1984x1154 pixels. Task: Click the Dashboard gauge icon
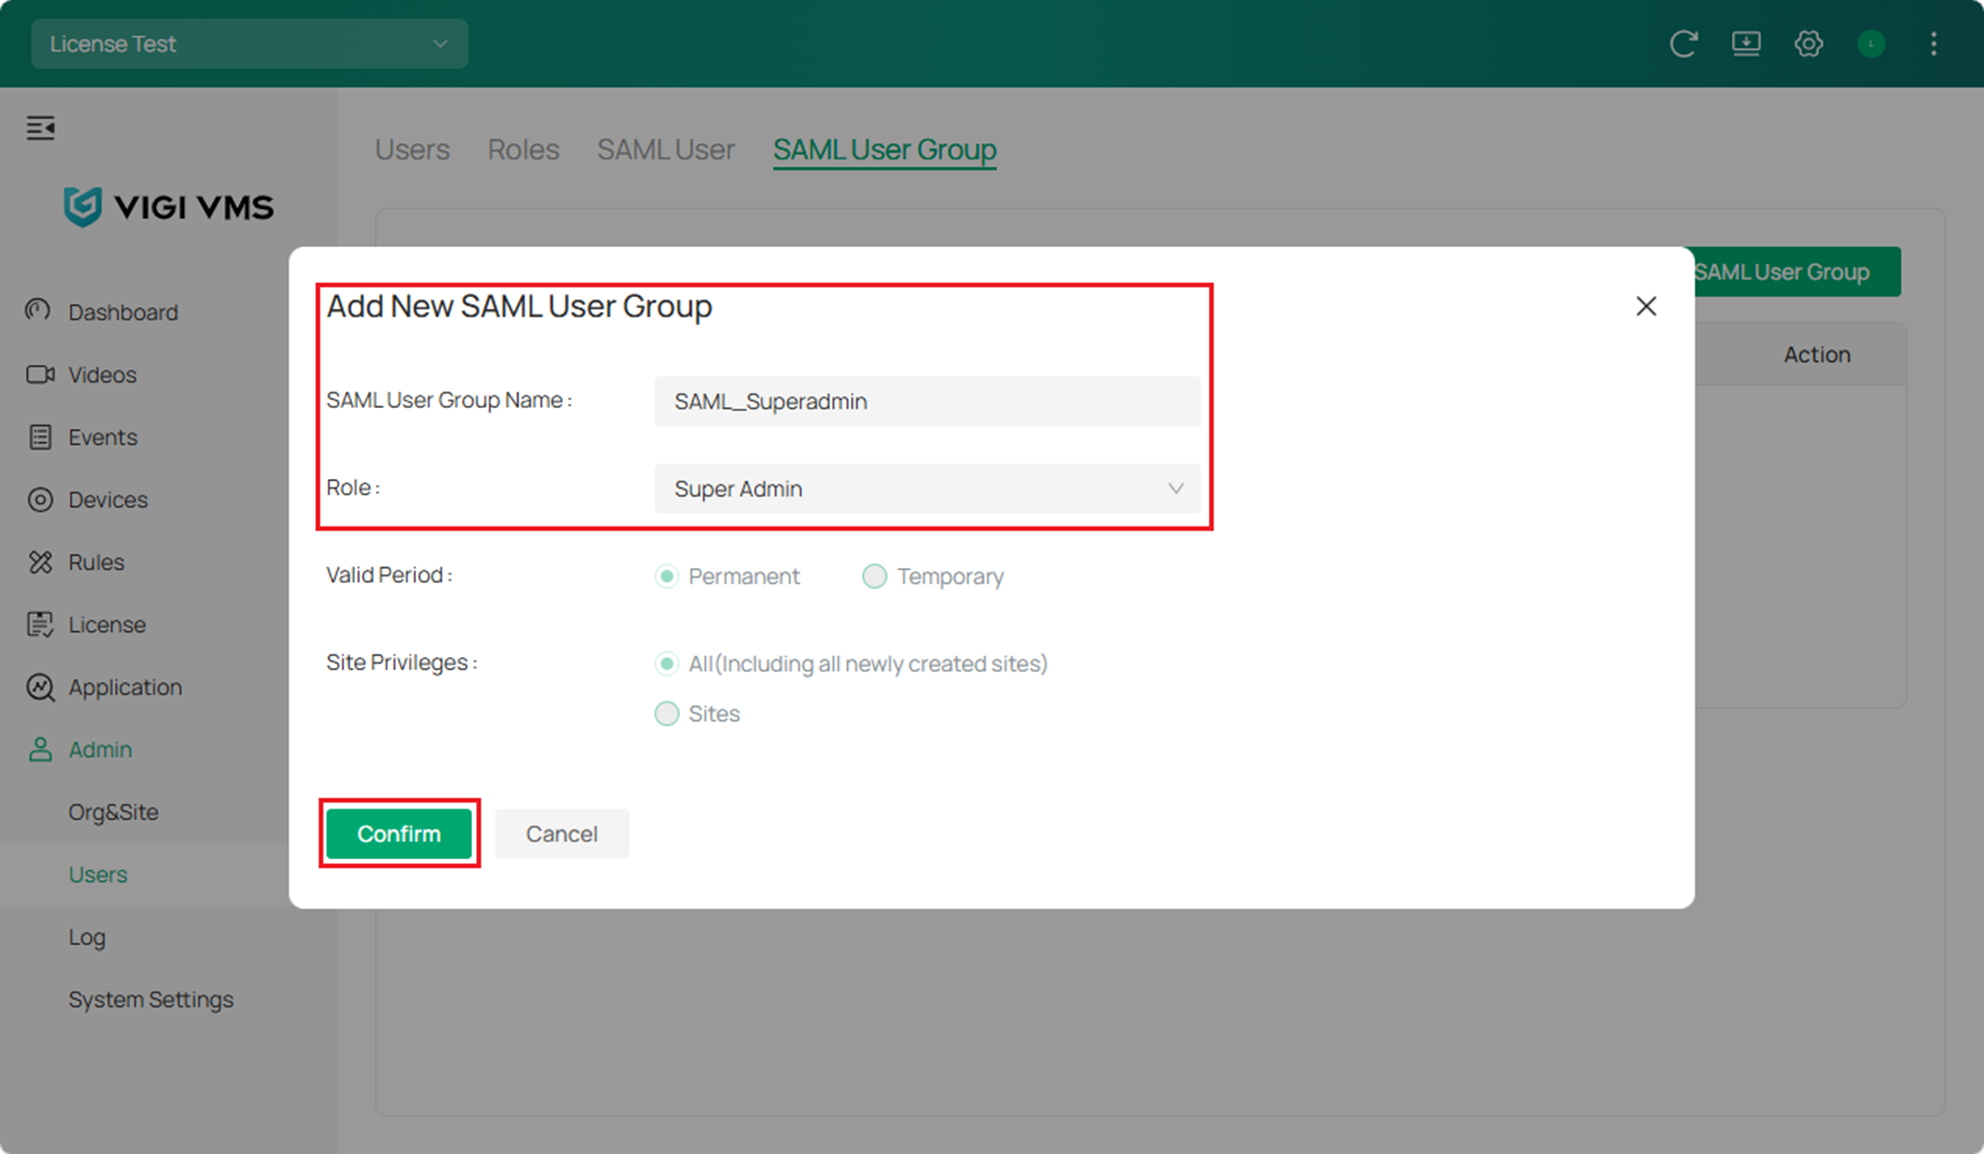coord(39,311)
